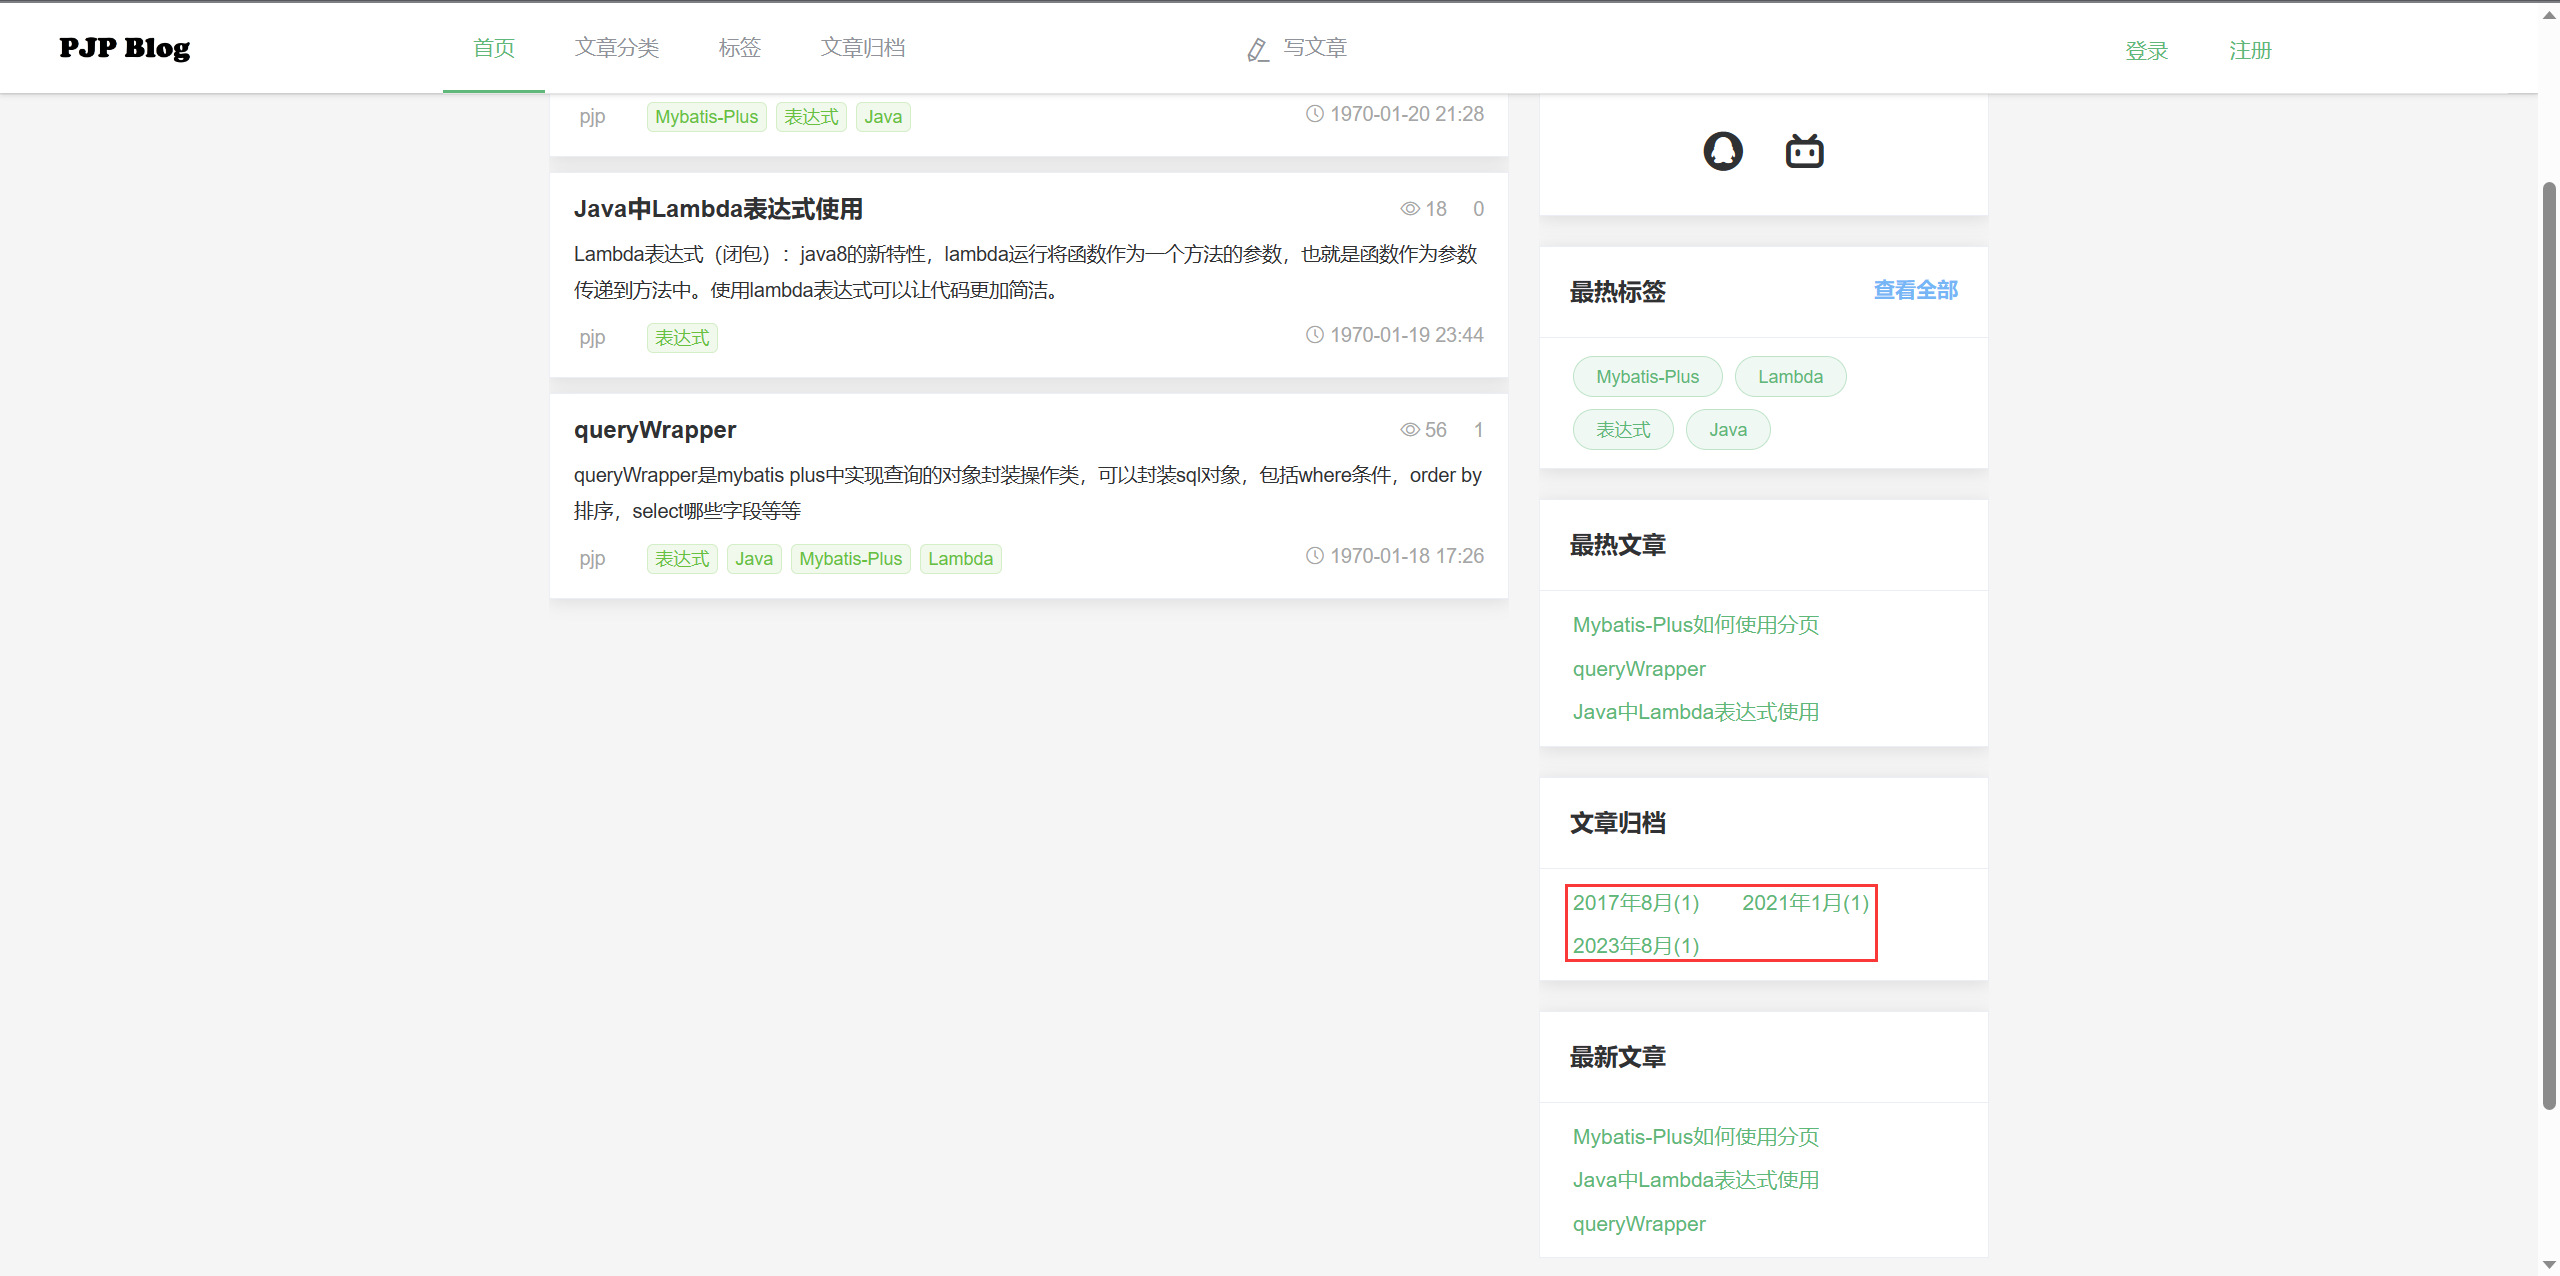Open Mybatis-Plus如何使用分页 under 最热文章
The height and width of the screenshot is (1276, 2560).
(1695, 625)
